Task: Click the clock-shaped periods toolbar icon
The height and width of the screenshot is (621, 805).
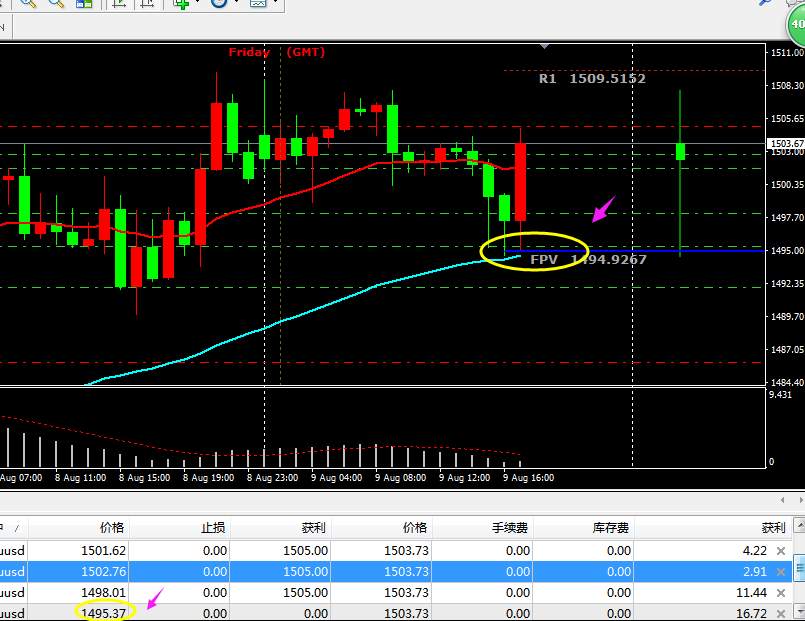Action: (219, 3)
